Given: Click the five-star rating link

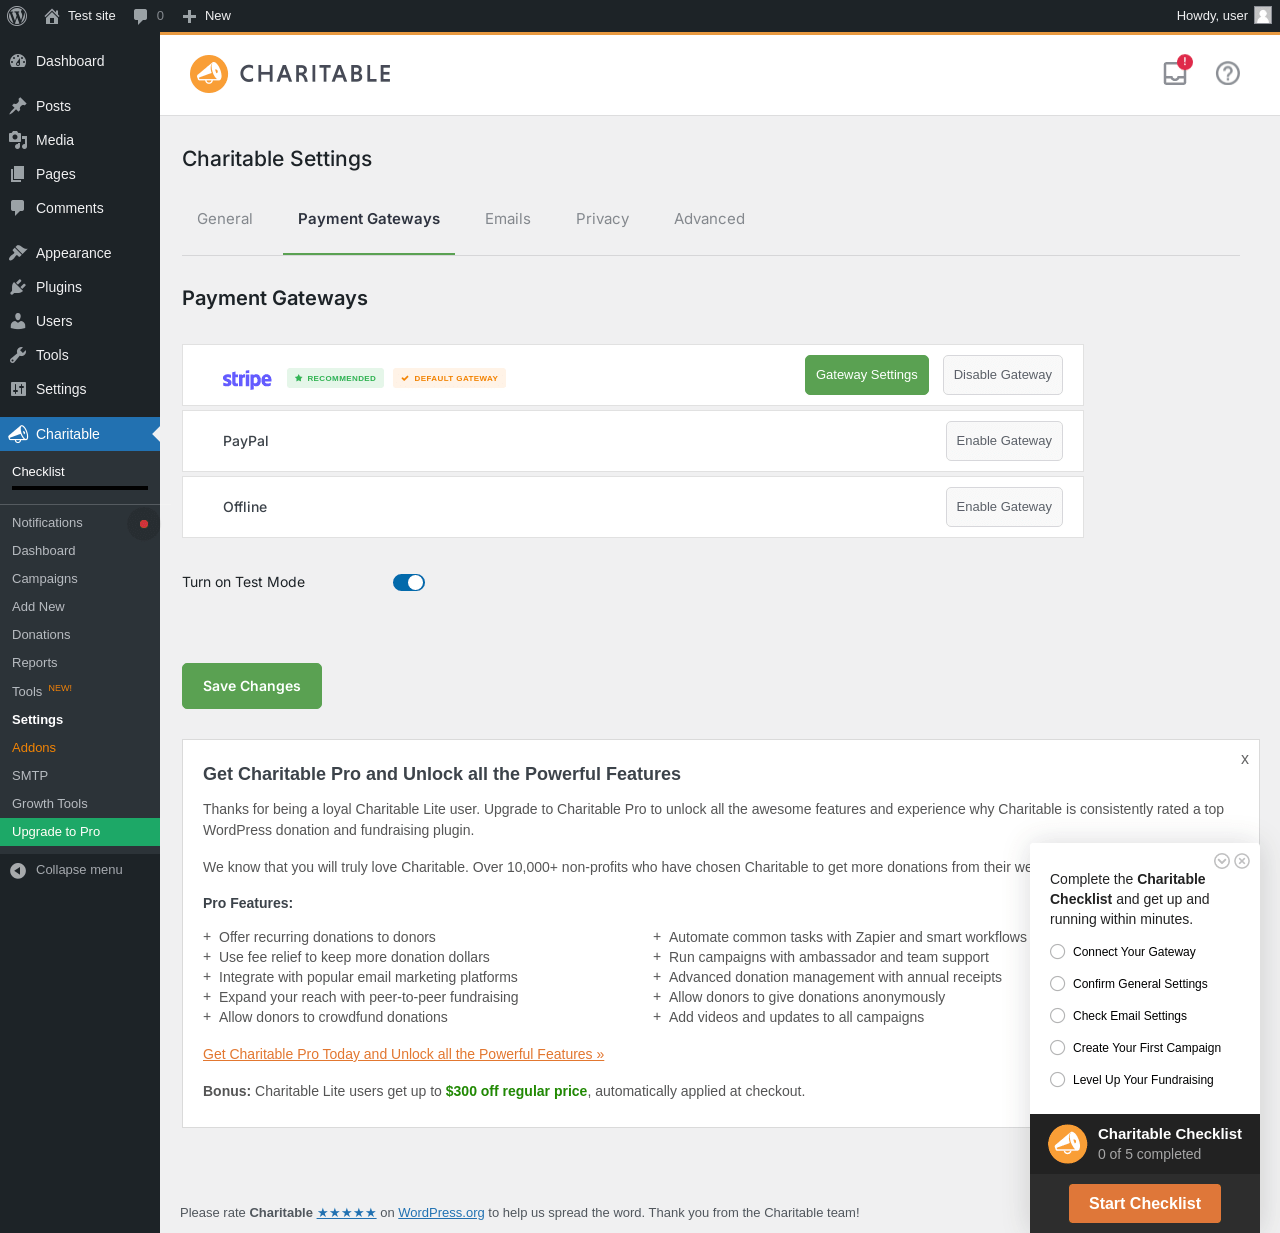Looking at the screenshot, I should [346, 1213].
